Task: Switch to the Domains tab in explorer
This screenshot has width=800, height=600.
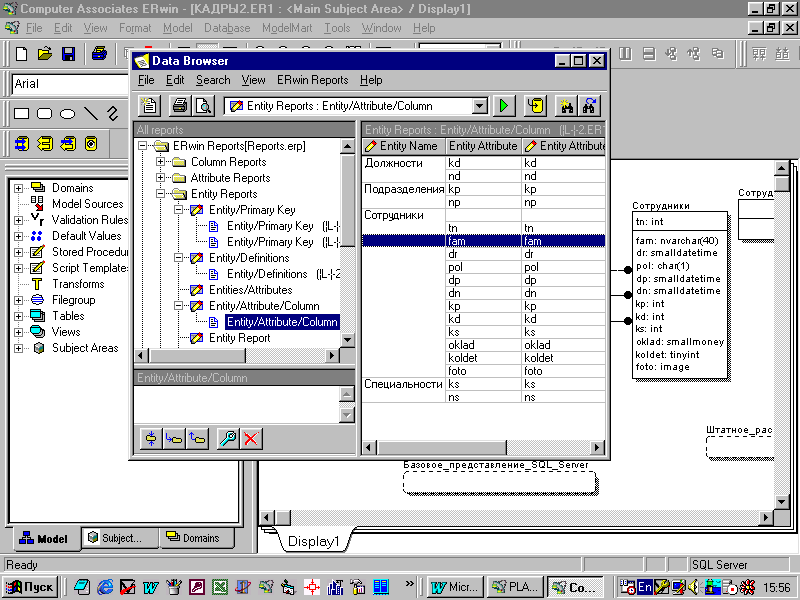Action: 197,538
